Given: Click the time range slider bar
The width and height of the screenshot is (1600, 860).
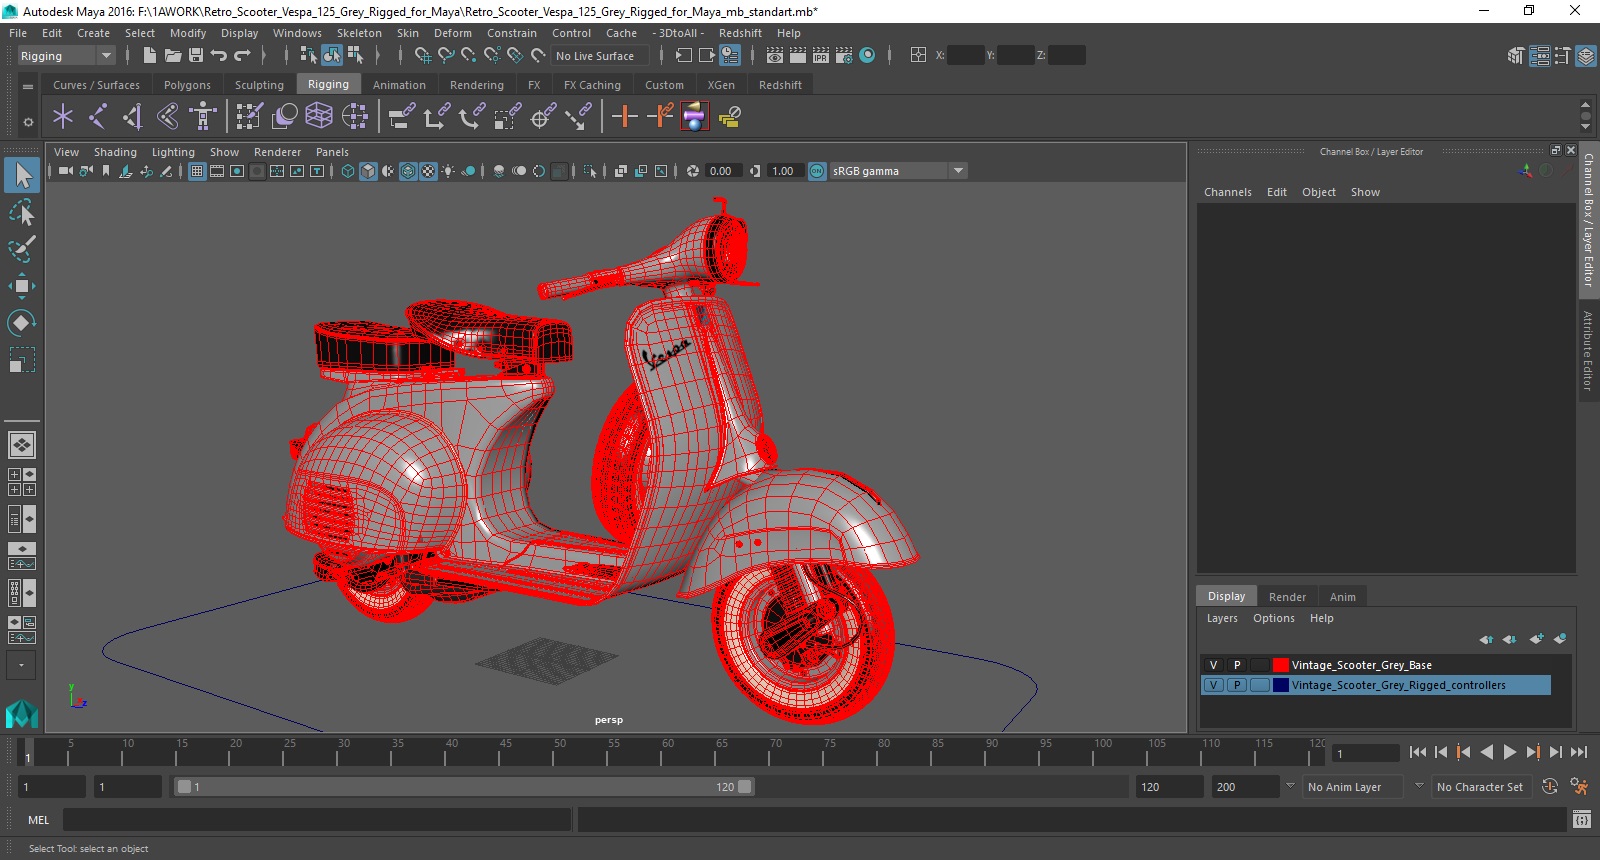Looking at the screenshot, I should pos(464,787).
